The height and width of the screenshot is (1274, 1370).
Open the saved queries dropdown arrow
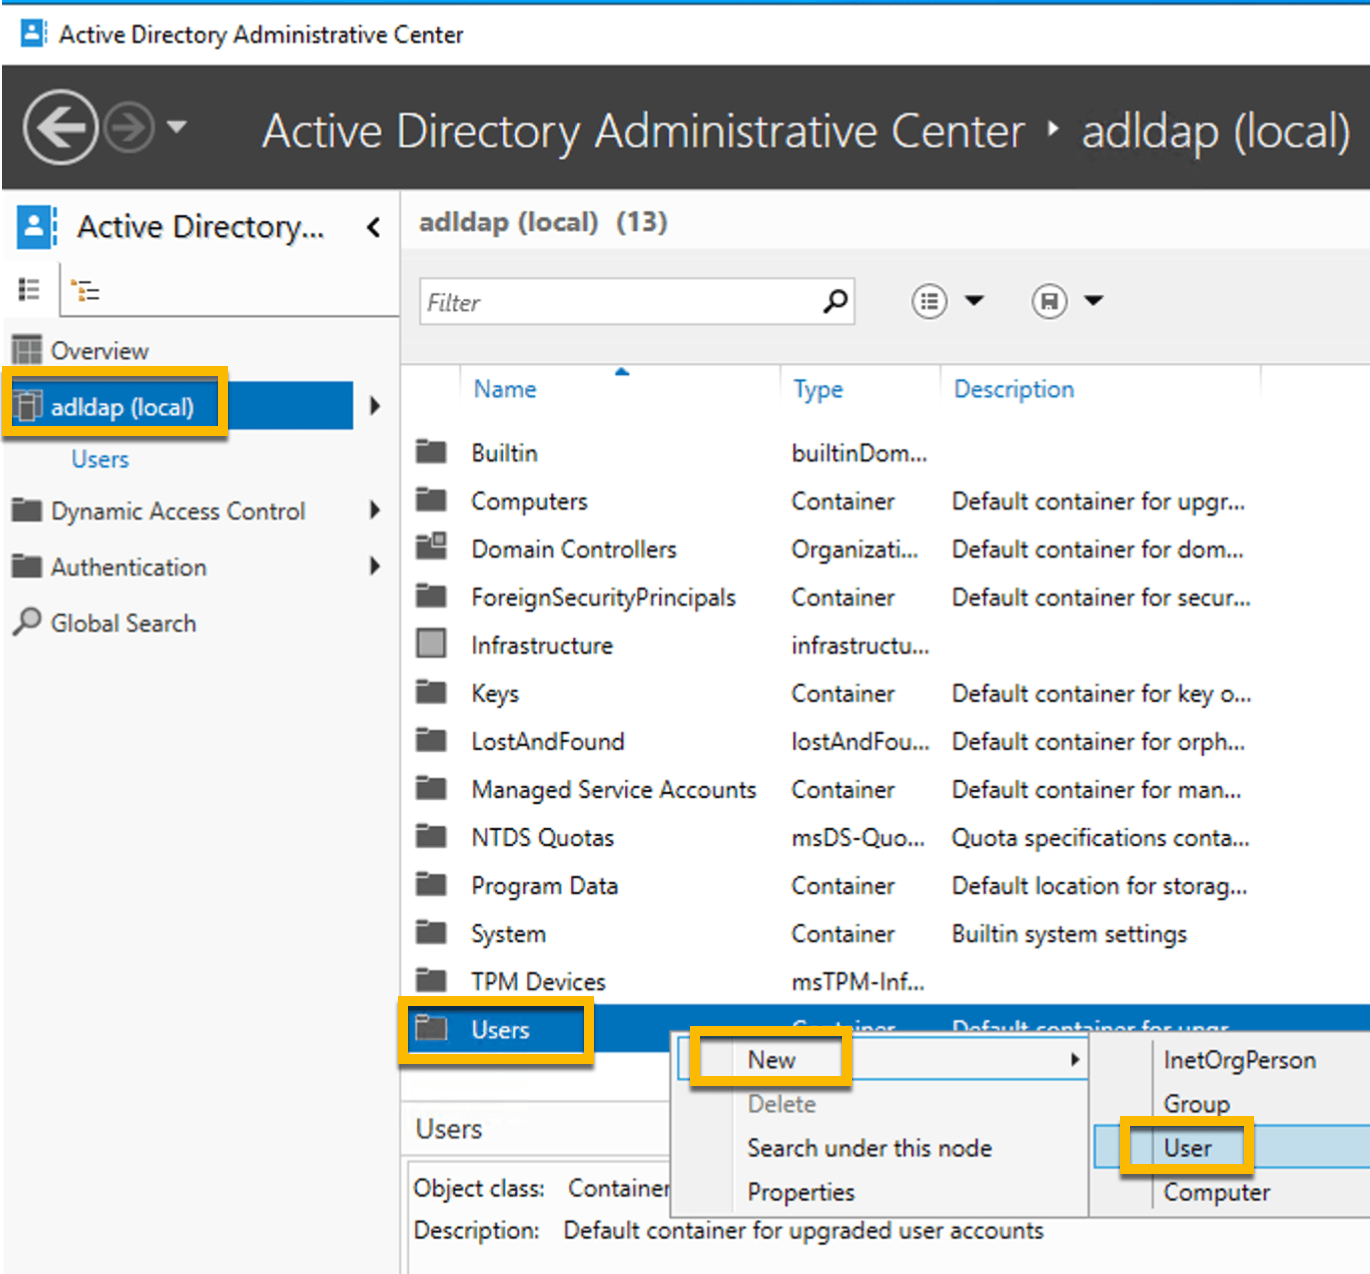1094,300
